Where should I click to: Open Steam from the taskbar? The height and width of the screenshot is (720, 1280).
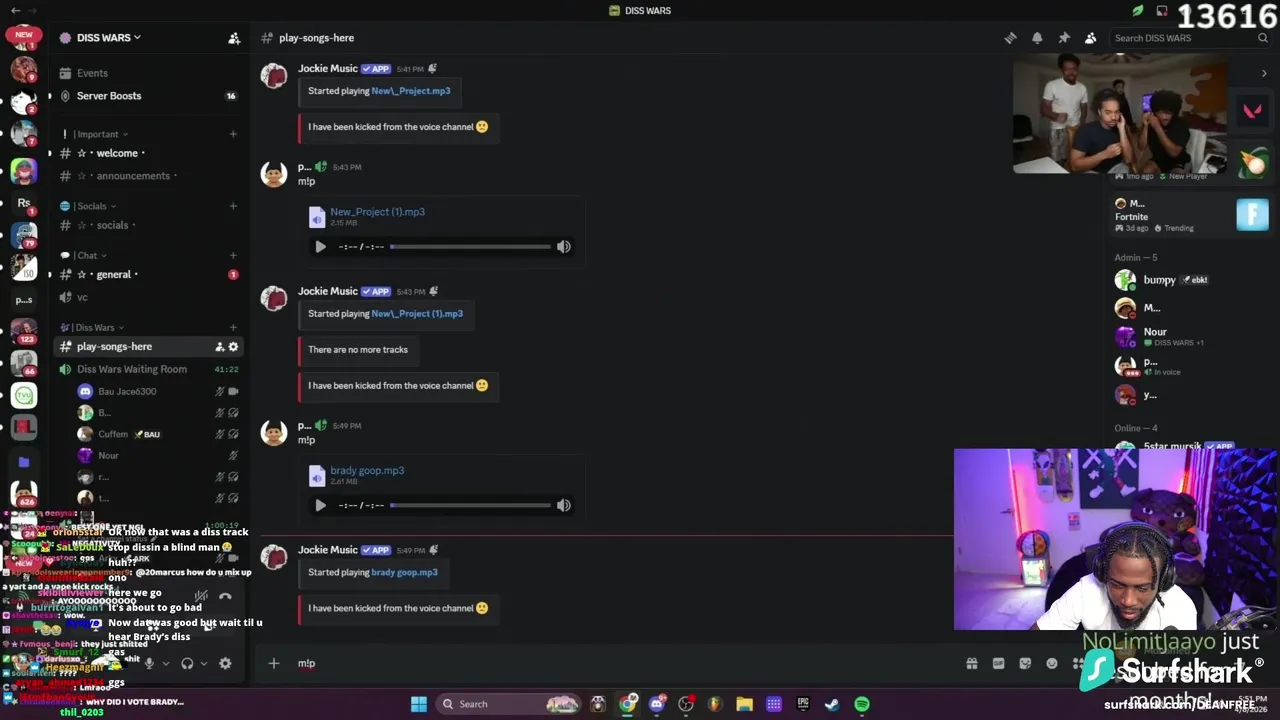[x=832, y=704]
